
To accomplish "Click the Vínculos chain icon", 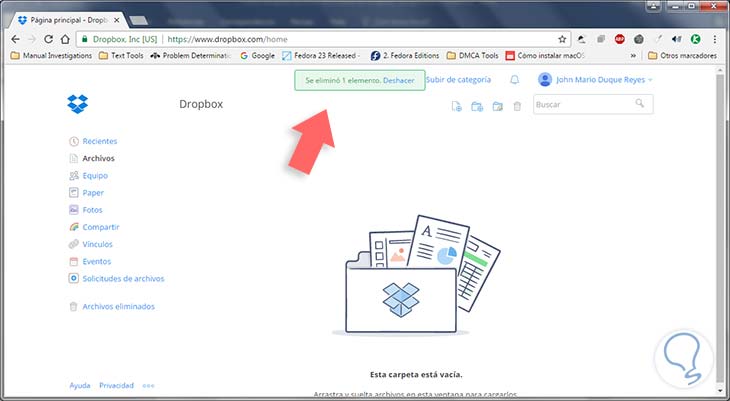I will 74,244.
